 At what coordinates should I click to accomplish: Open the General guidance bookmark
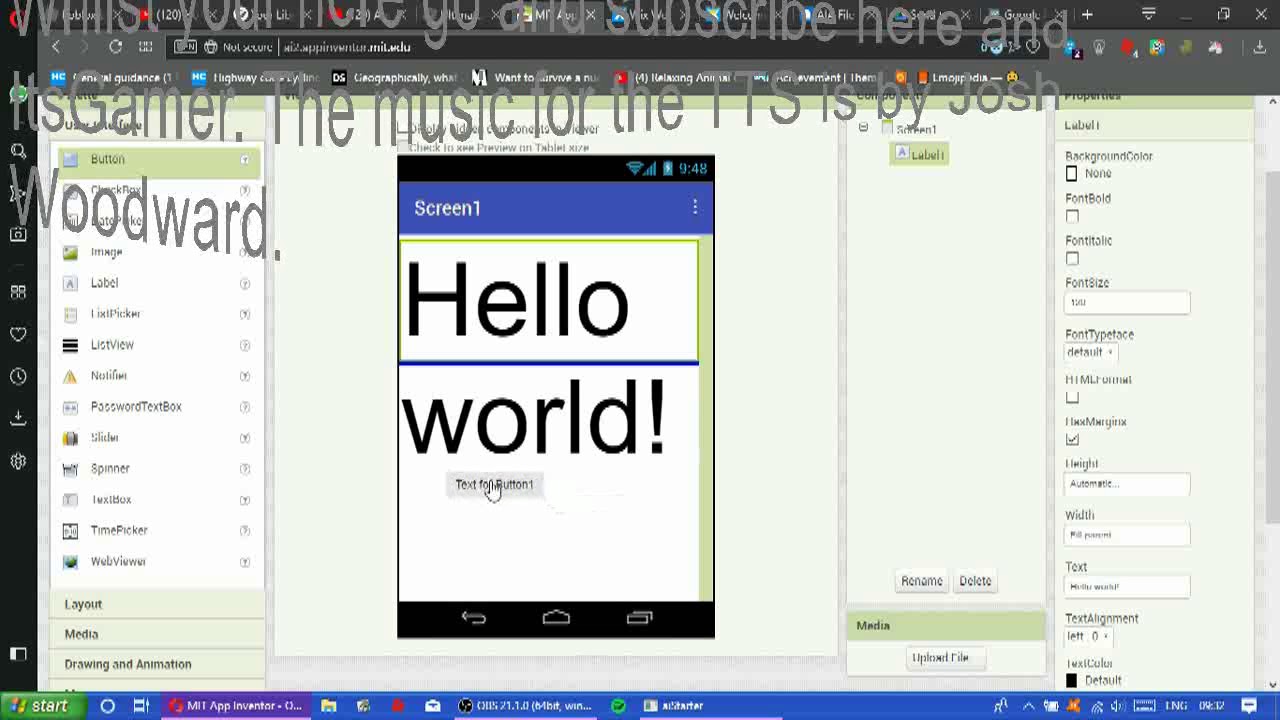(x=112, y=77)
